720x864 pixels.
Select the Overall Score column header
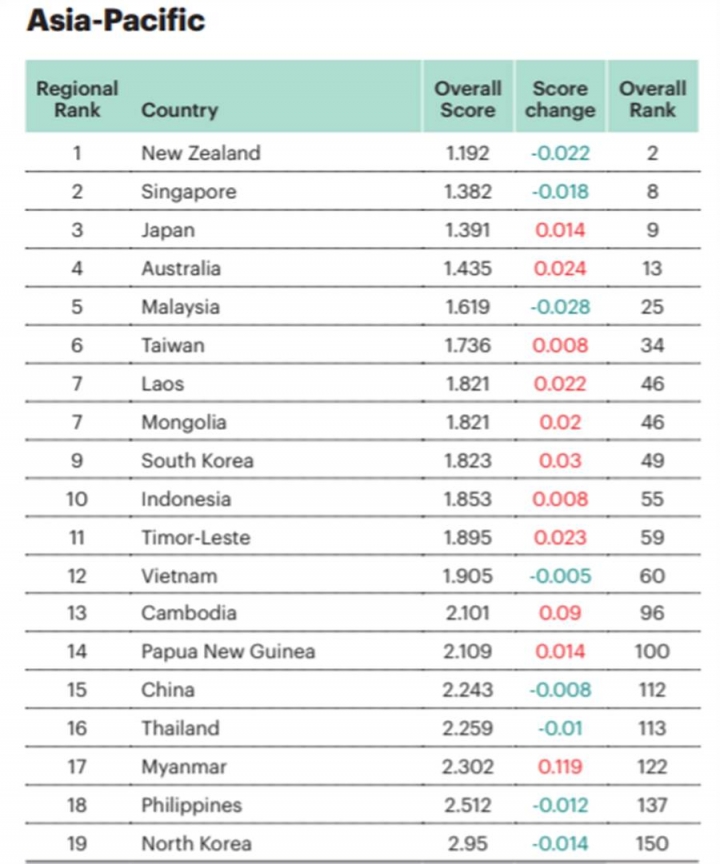click(468, 99)
